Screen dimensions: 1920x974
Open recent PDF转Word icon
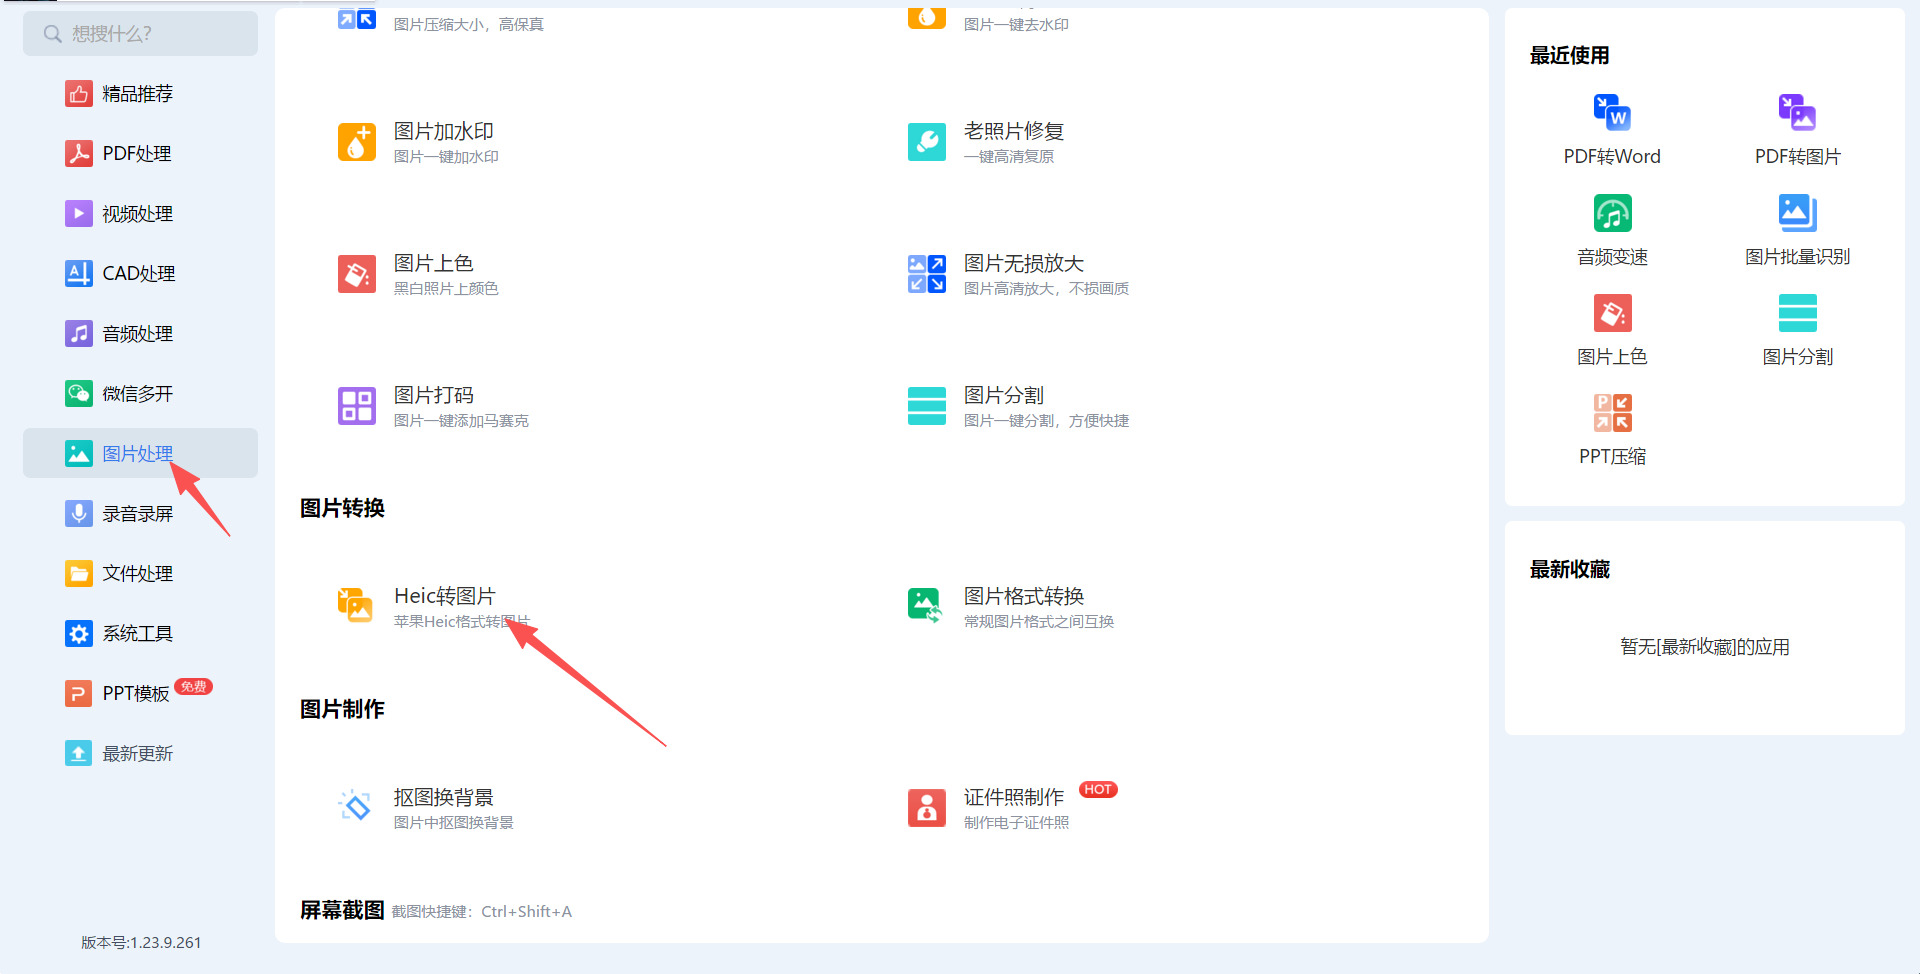pyautogui.click(x=1612, y=112)
